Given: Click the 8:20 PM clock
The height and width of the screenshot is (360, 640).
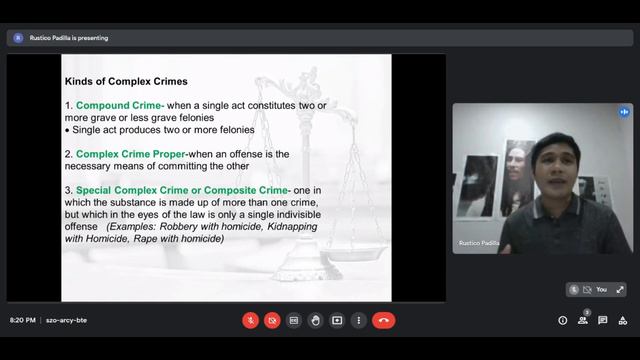Looking at the screenshot, I should coord(23,320).
